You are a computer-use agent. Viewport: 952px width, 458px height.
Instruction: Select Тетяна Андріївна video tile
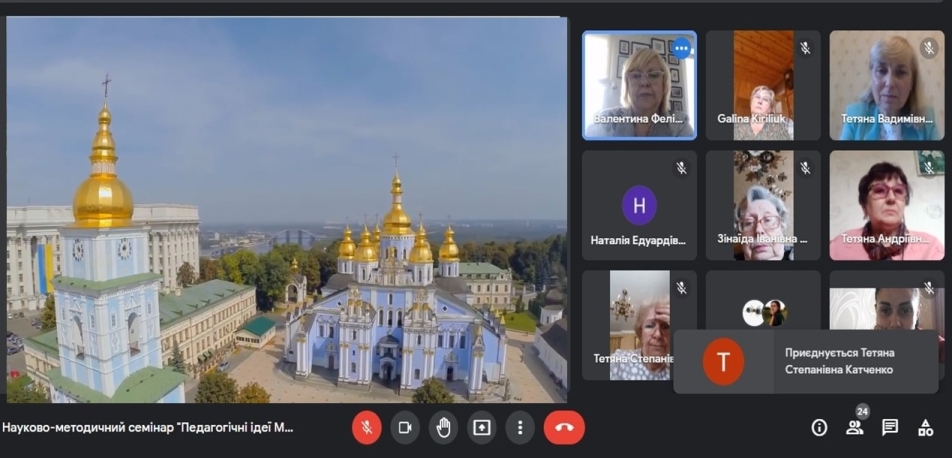tap(886, 205)
